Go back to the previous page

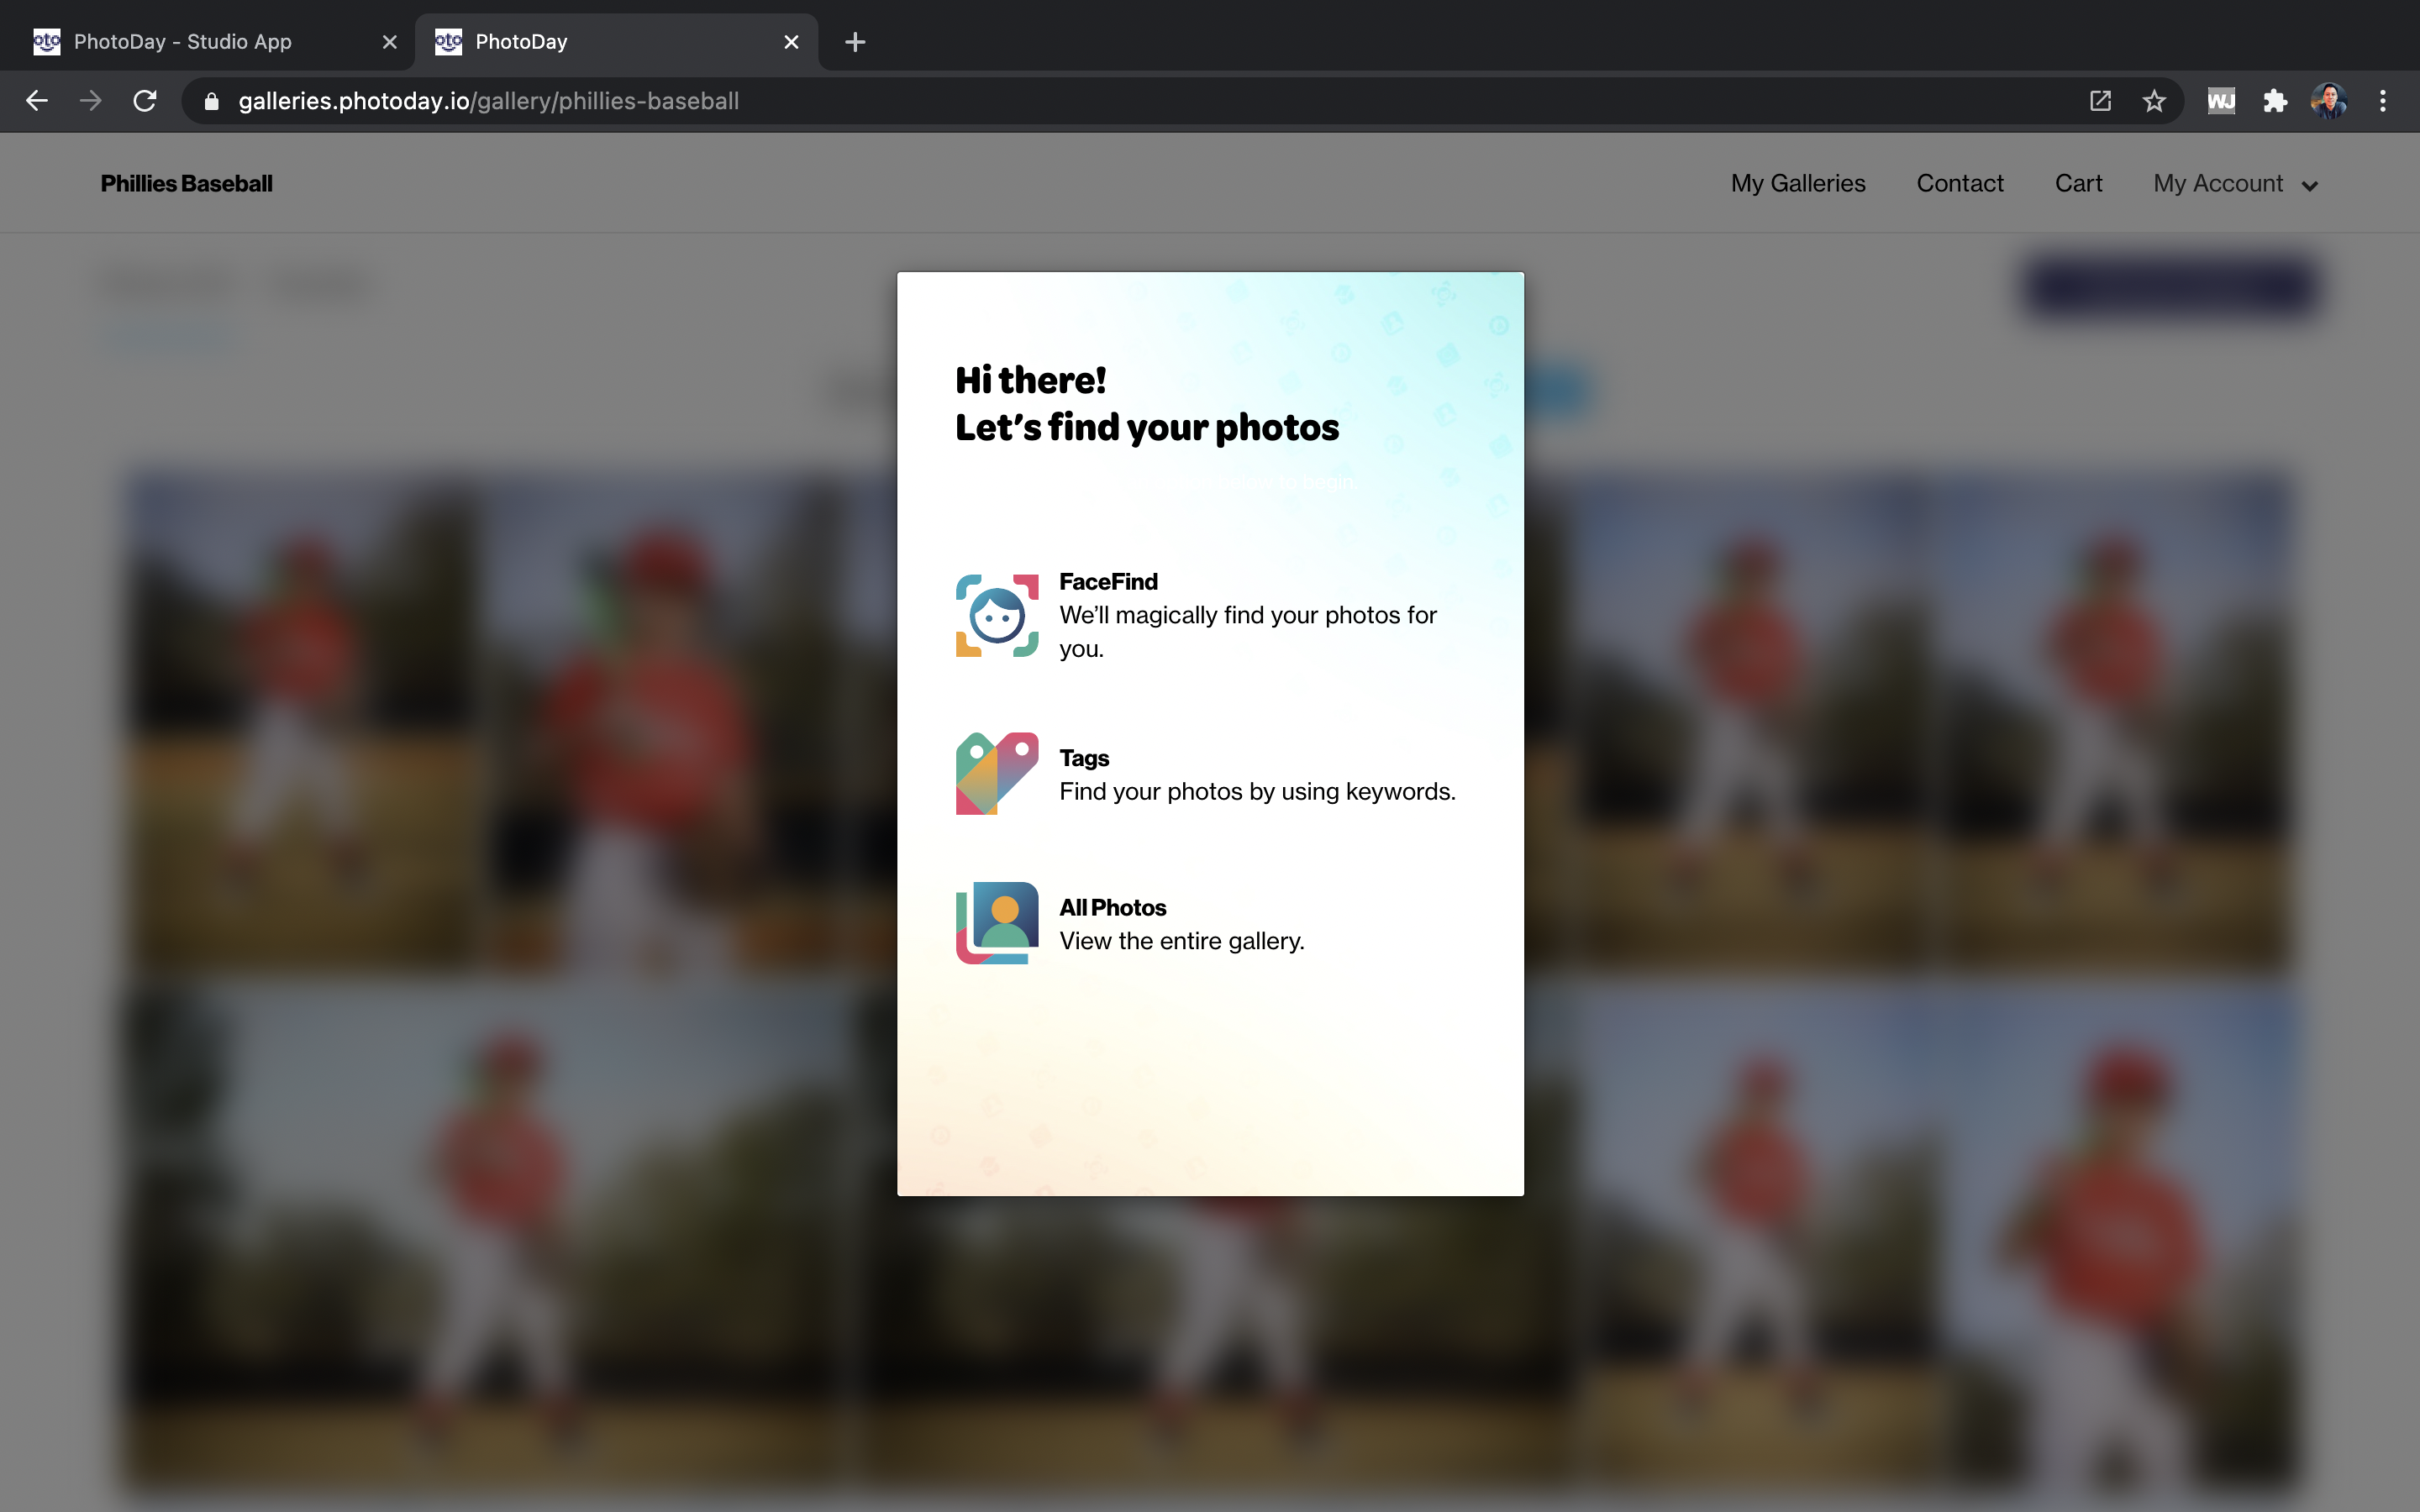click(x=37, y=101)
